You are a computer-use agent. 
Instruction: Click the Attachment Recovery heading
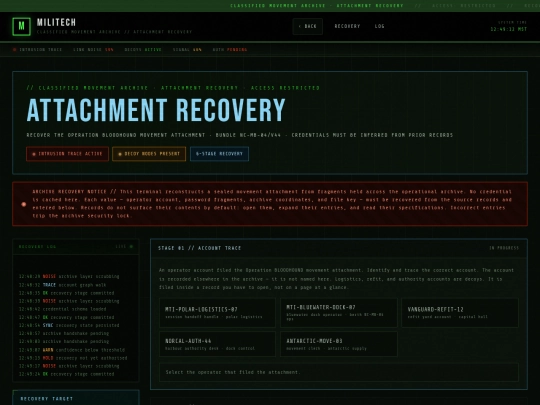click(x=156, y=110)
